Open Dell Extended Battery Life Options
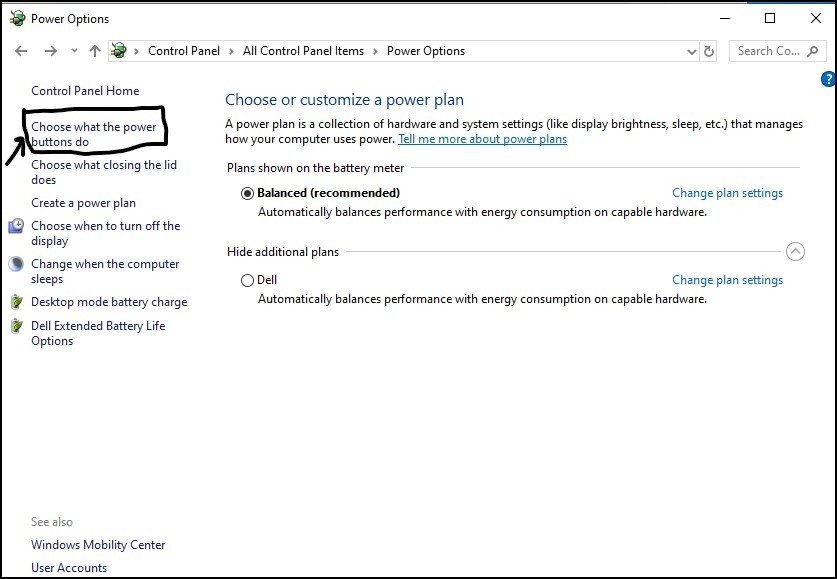The height and width of the screenshot is (579, 837). (x=98, y=333)
